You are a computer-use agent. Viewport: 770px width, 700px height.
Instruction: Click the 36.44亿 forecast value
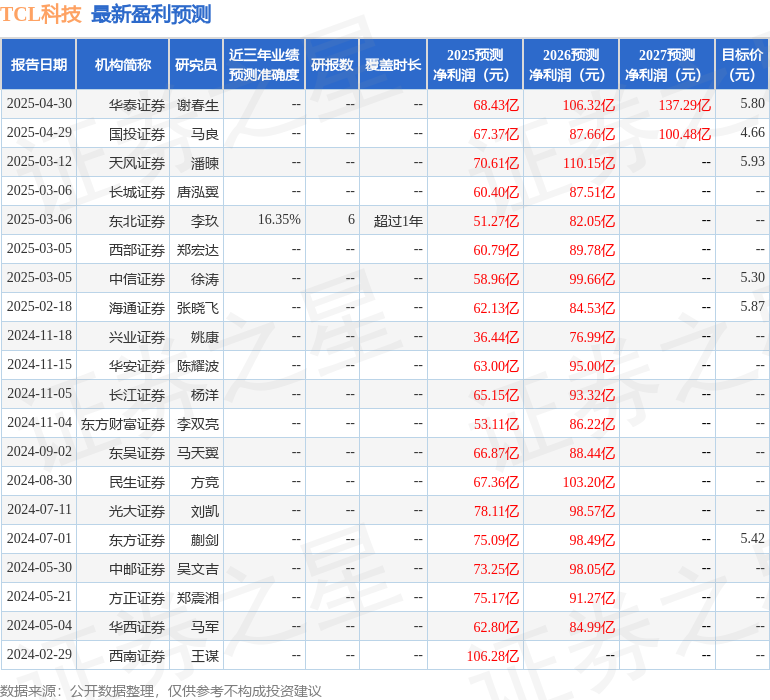click(x=496, y=337)
